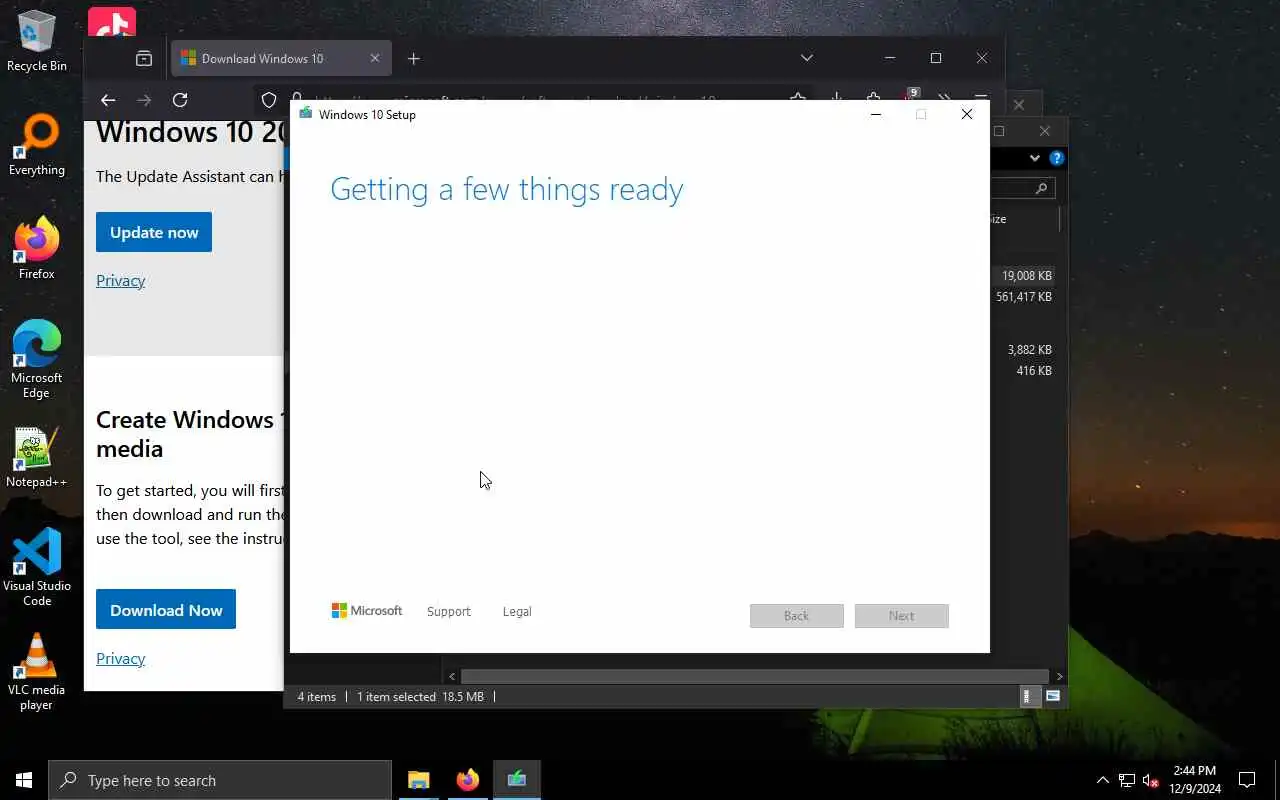
Task: Reload the Download Windows 10 page
Action: click(180, 100)
